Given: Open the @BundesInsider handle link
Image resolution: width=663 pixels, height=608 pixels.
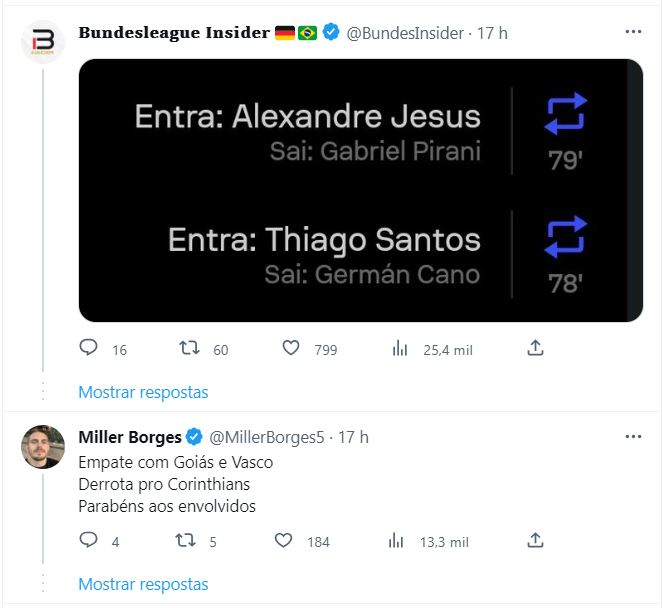Looking at the screenshot, I should click(x=405, y=33).
